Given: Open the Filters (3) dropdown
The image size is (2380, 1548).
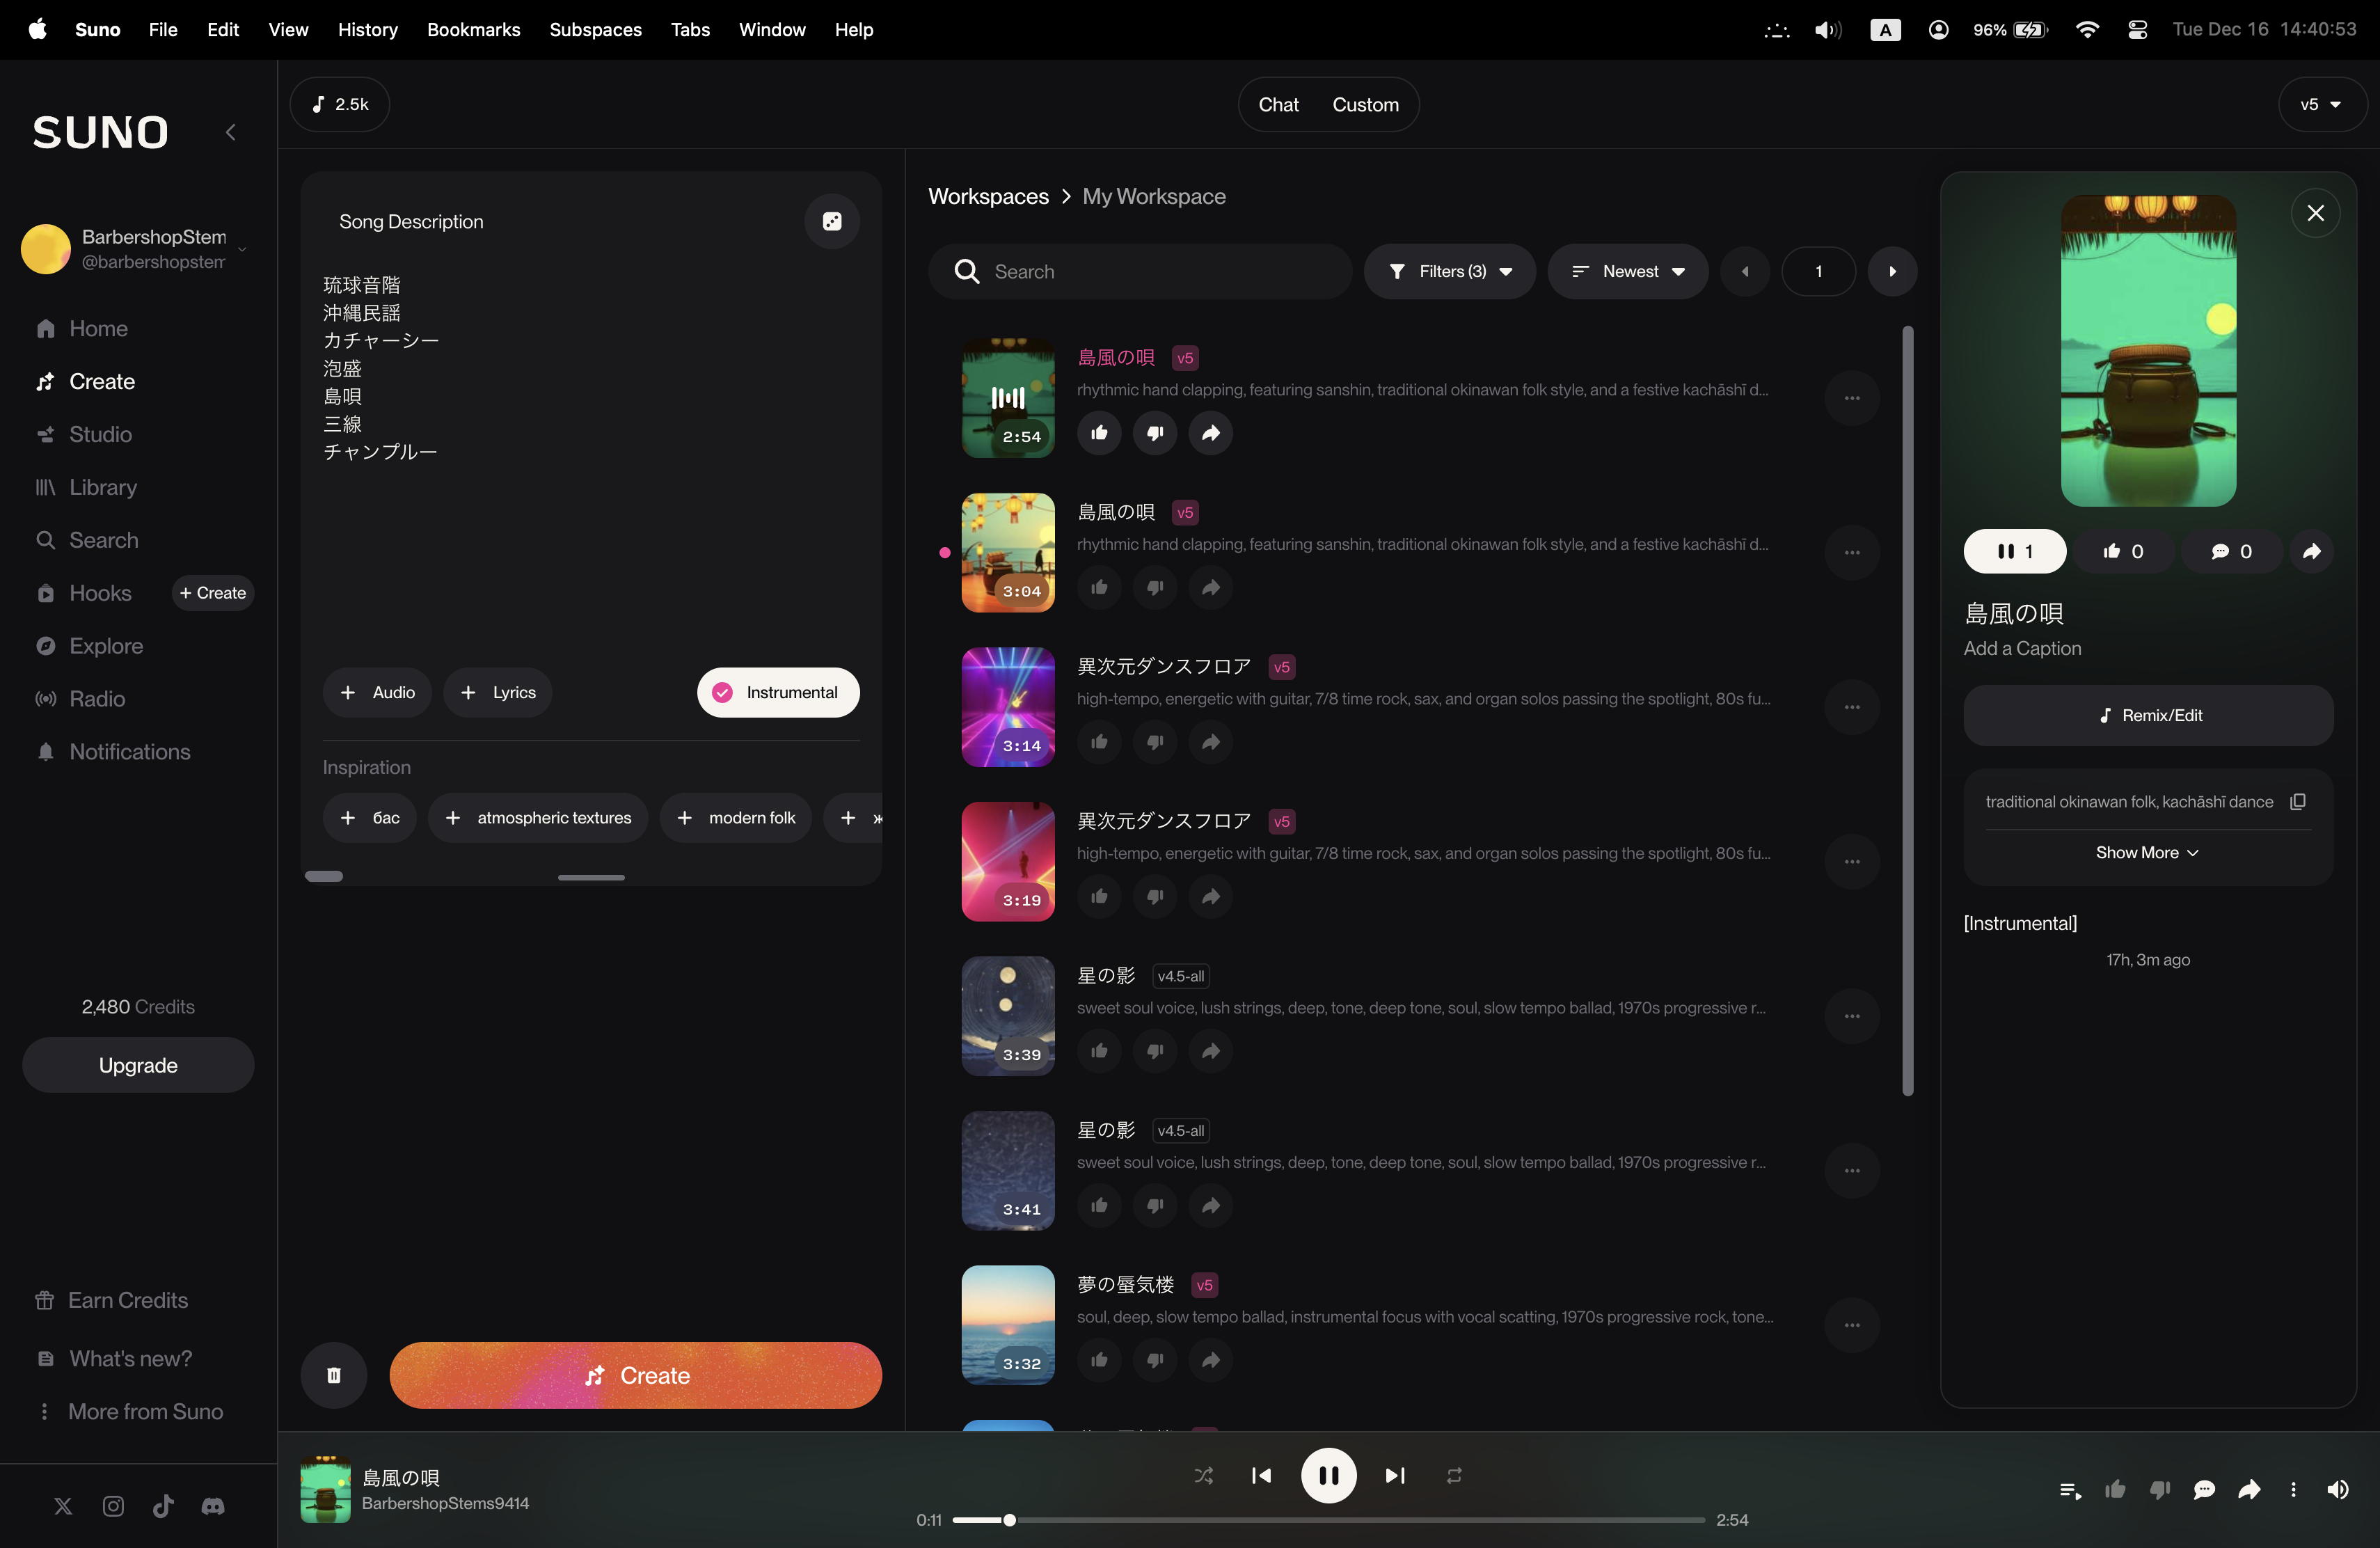Looking at the screenshot, I should tap(1450, 272).
